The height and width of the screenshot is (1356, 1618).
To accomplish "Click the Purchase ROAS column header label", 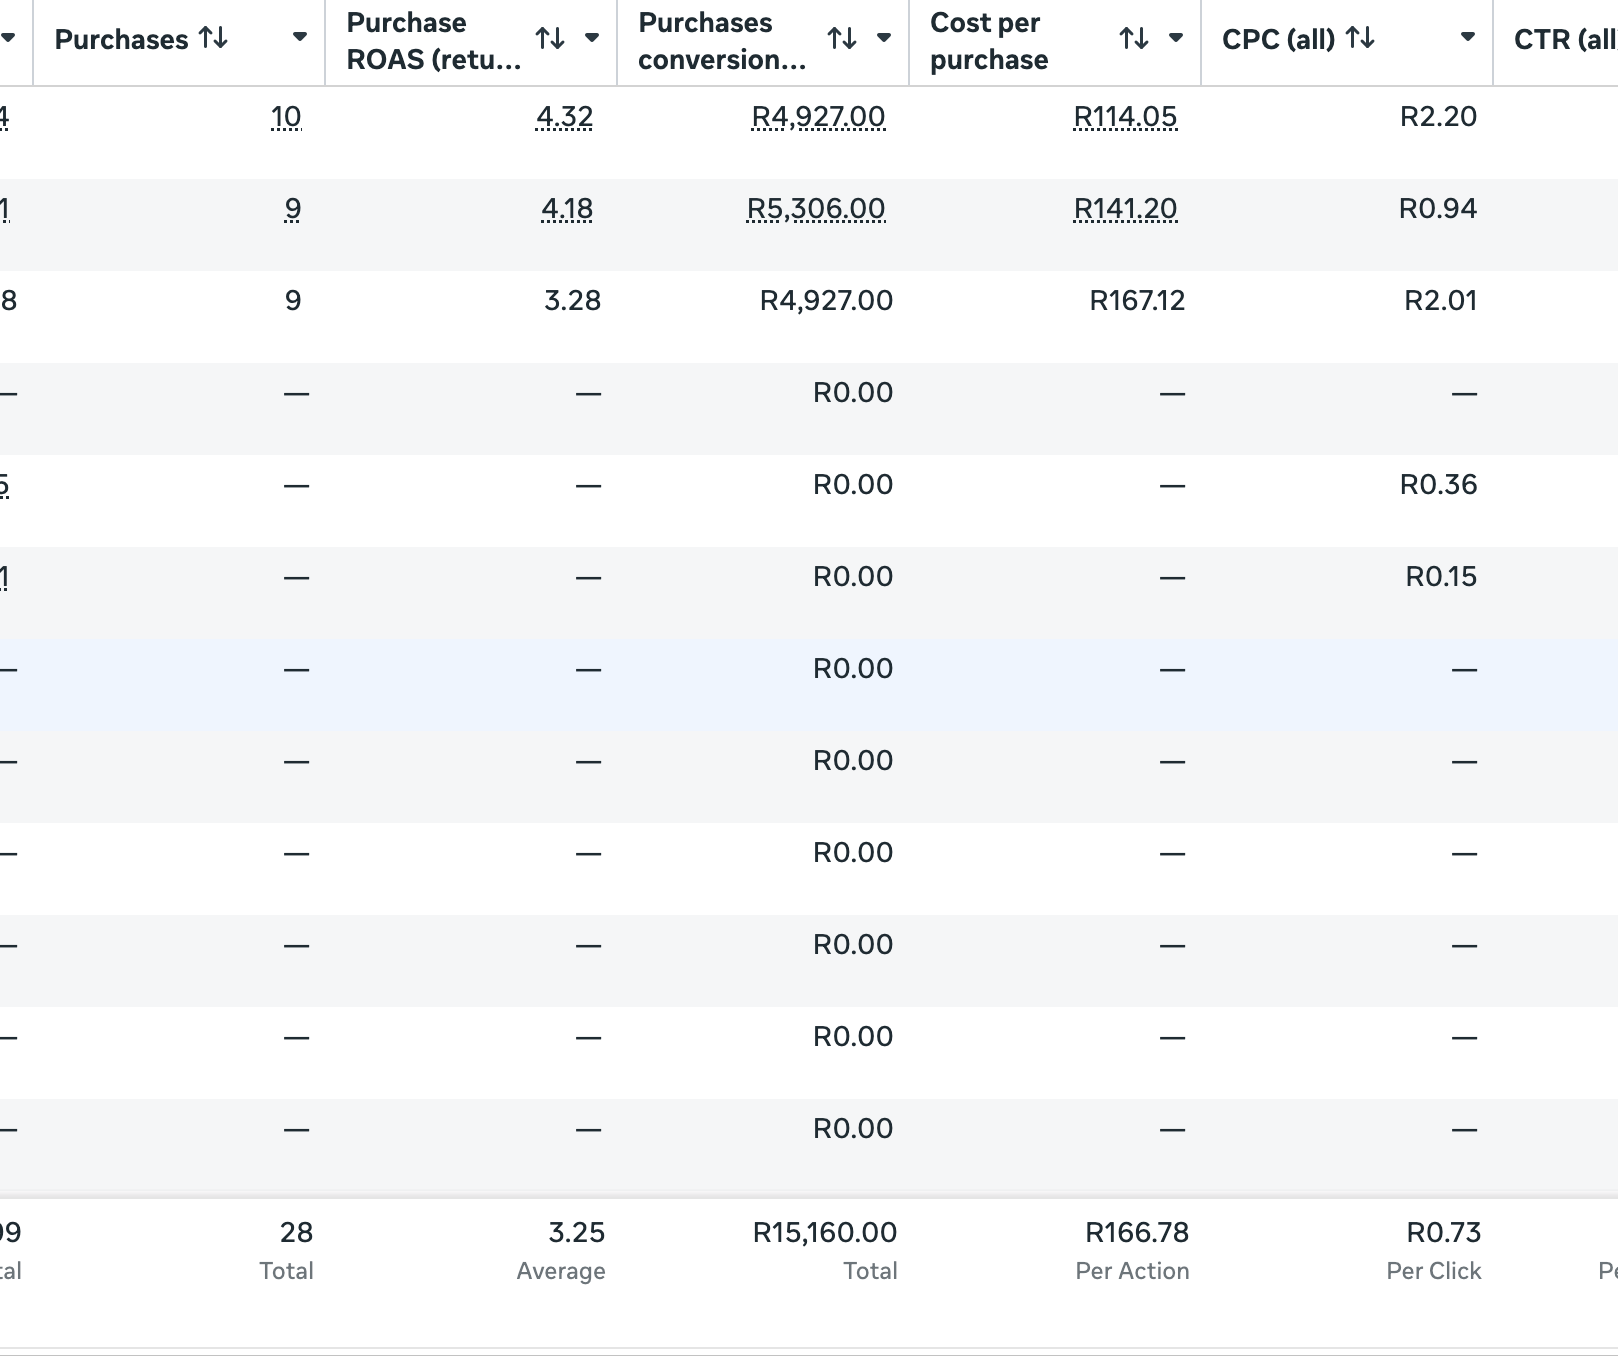I will click(433, 41).
